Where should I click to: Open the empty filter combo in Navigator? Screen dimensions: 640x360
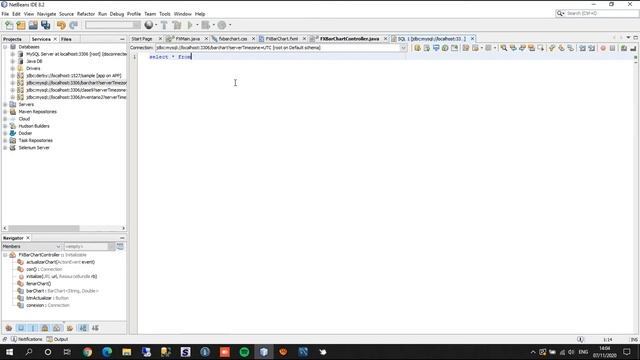click(x=89, y=247)
